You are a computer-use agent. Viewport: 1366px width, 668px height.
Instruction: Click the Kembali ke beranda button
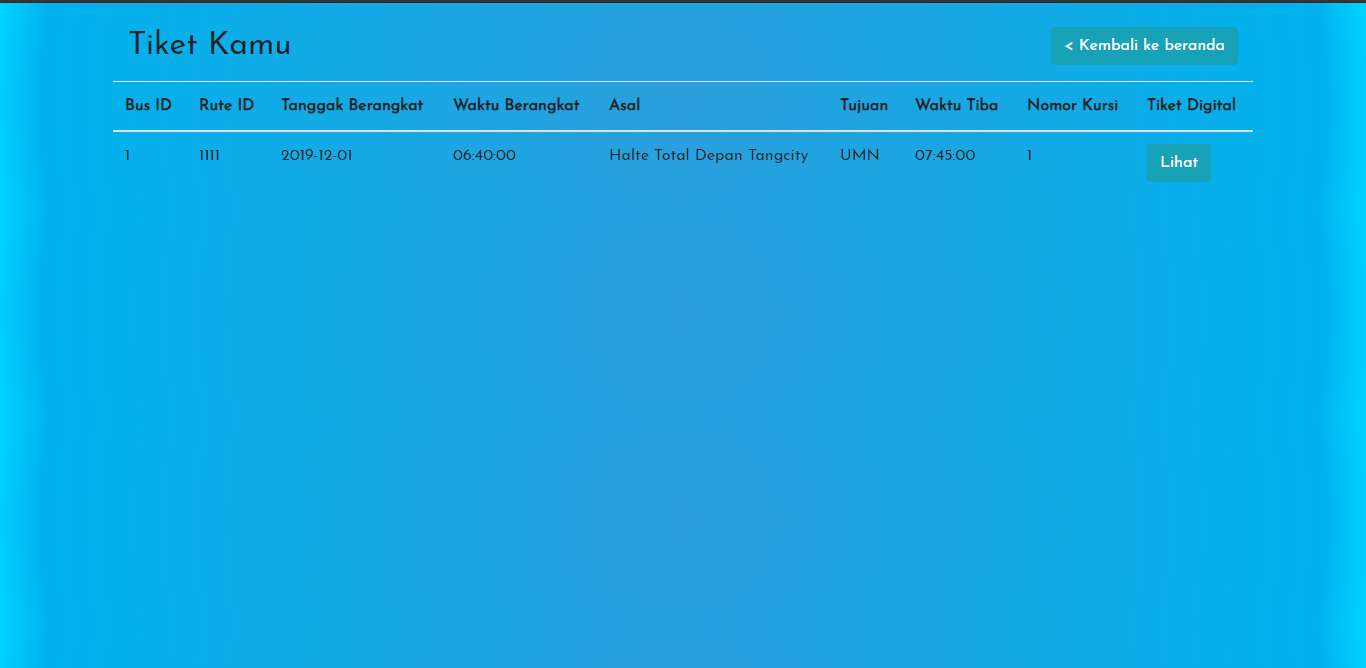tap(1144, 46)
